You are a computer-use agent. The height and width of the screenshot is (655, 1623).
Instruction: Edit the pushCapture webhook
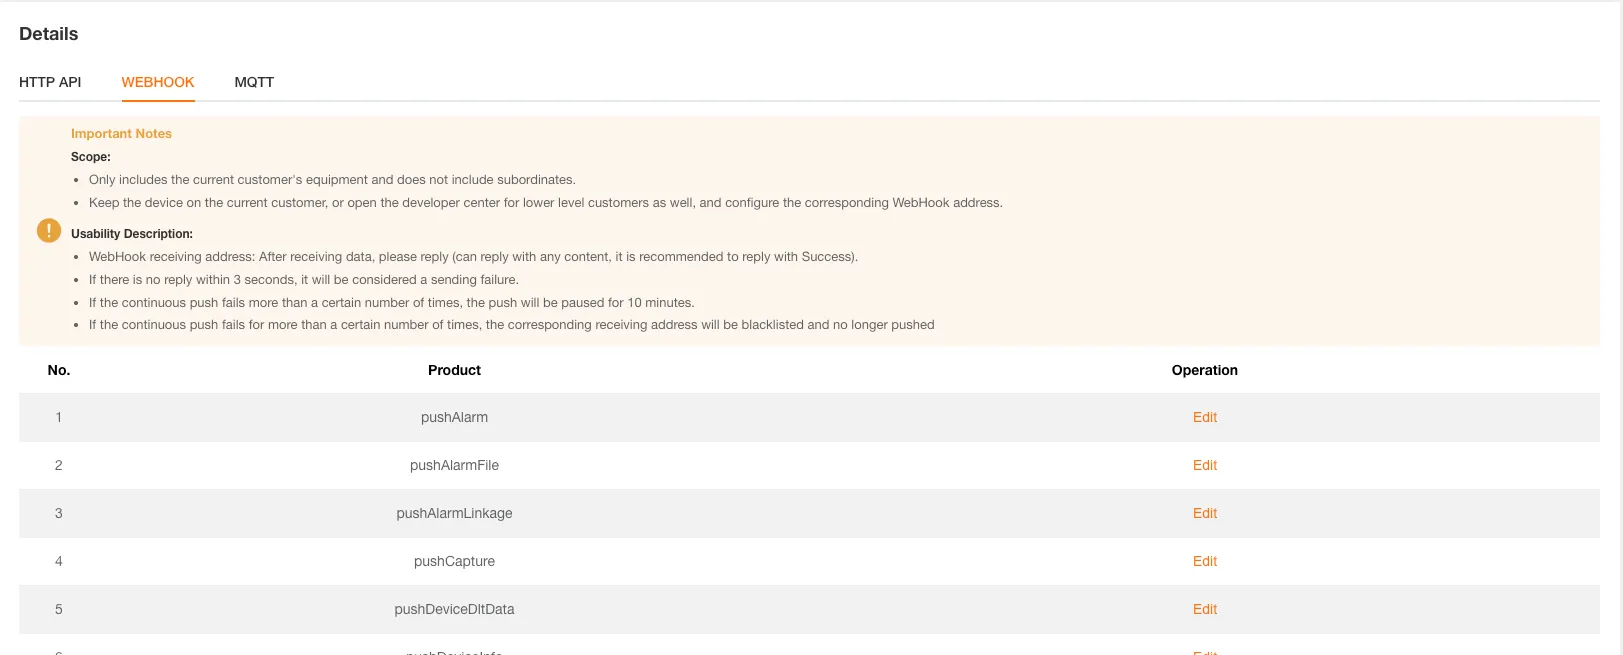[x=1205, y=561]
